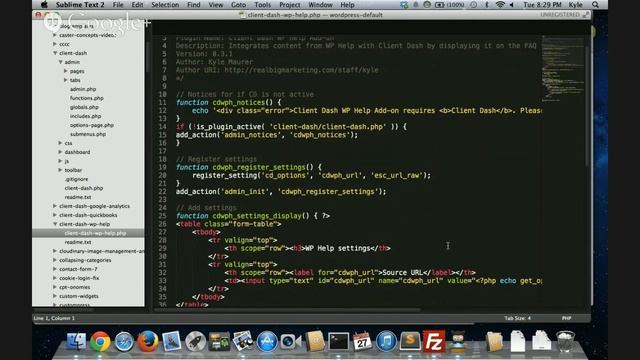Open Contacts address book in dock
640x360 pixels.
[x=315, y=341]
